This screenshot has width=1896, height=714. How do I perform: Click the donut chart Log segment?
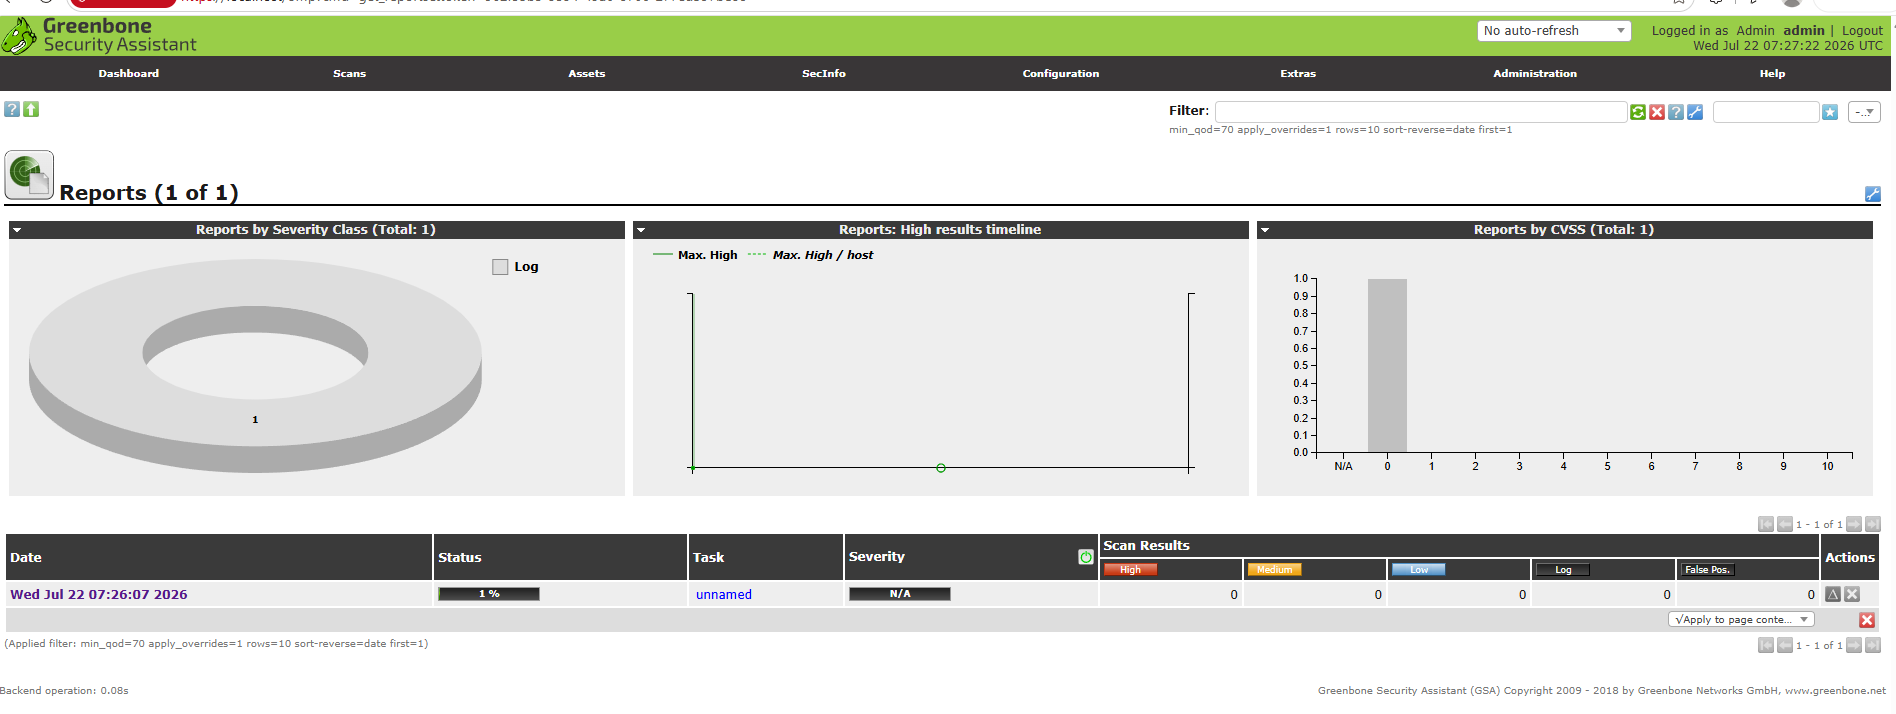click(x=255, y=420)
